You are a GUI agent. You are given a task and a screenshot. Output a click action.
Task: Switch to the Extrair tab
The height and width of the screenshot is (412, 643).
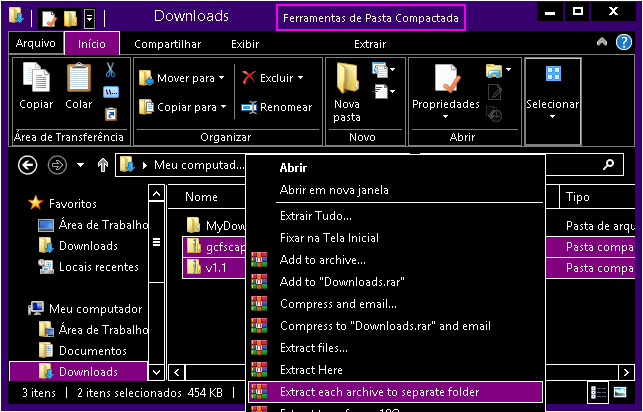pos(370,44)
